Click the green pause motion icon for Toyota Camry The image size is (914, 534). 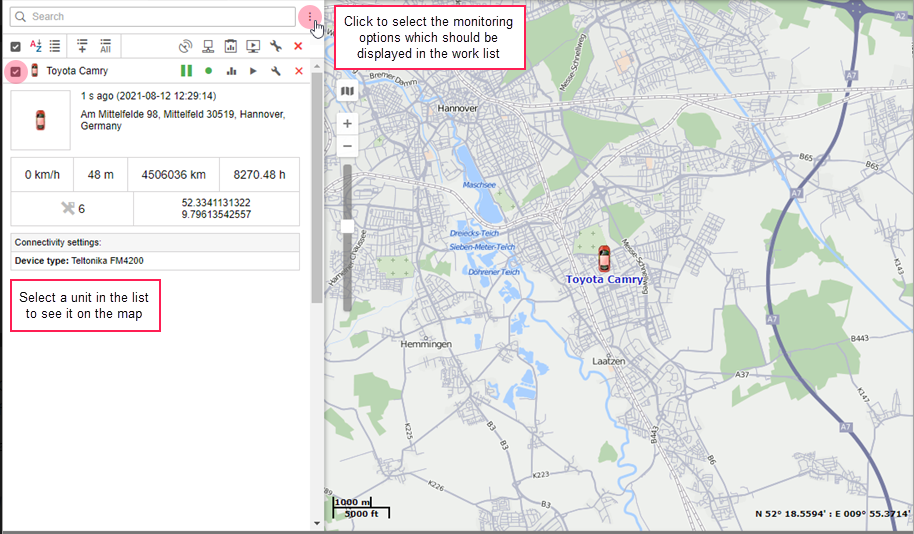pyautogui.click(x=187, y=71)
